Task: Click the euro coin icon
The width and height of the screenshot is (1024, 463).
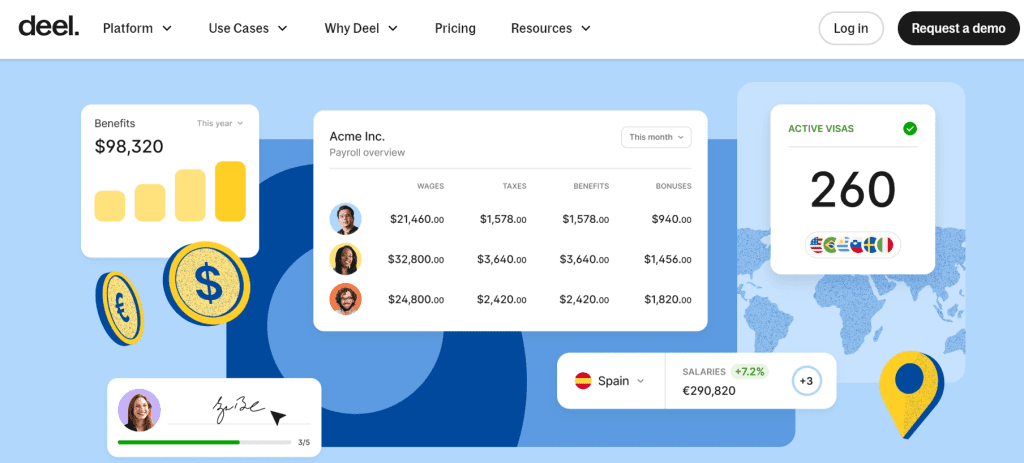Action: tap(119, 308)
